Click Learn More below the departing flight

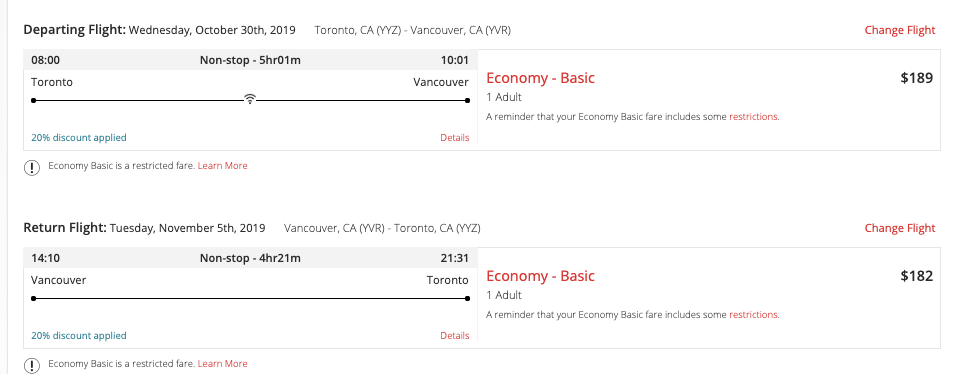click(x=222, y=166)
